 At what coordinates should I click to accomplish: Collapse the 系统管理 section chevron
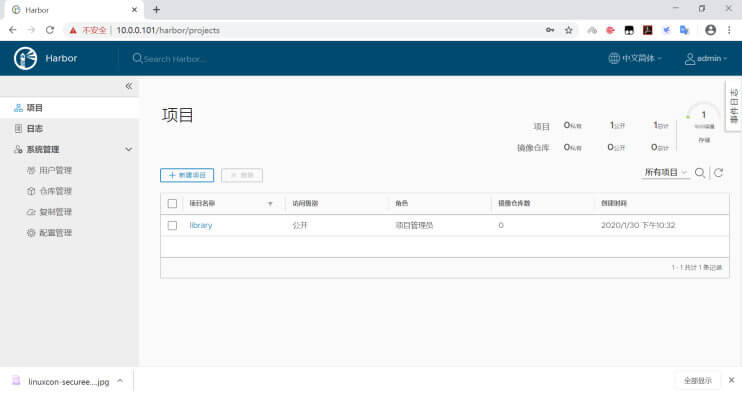(129, 149)
